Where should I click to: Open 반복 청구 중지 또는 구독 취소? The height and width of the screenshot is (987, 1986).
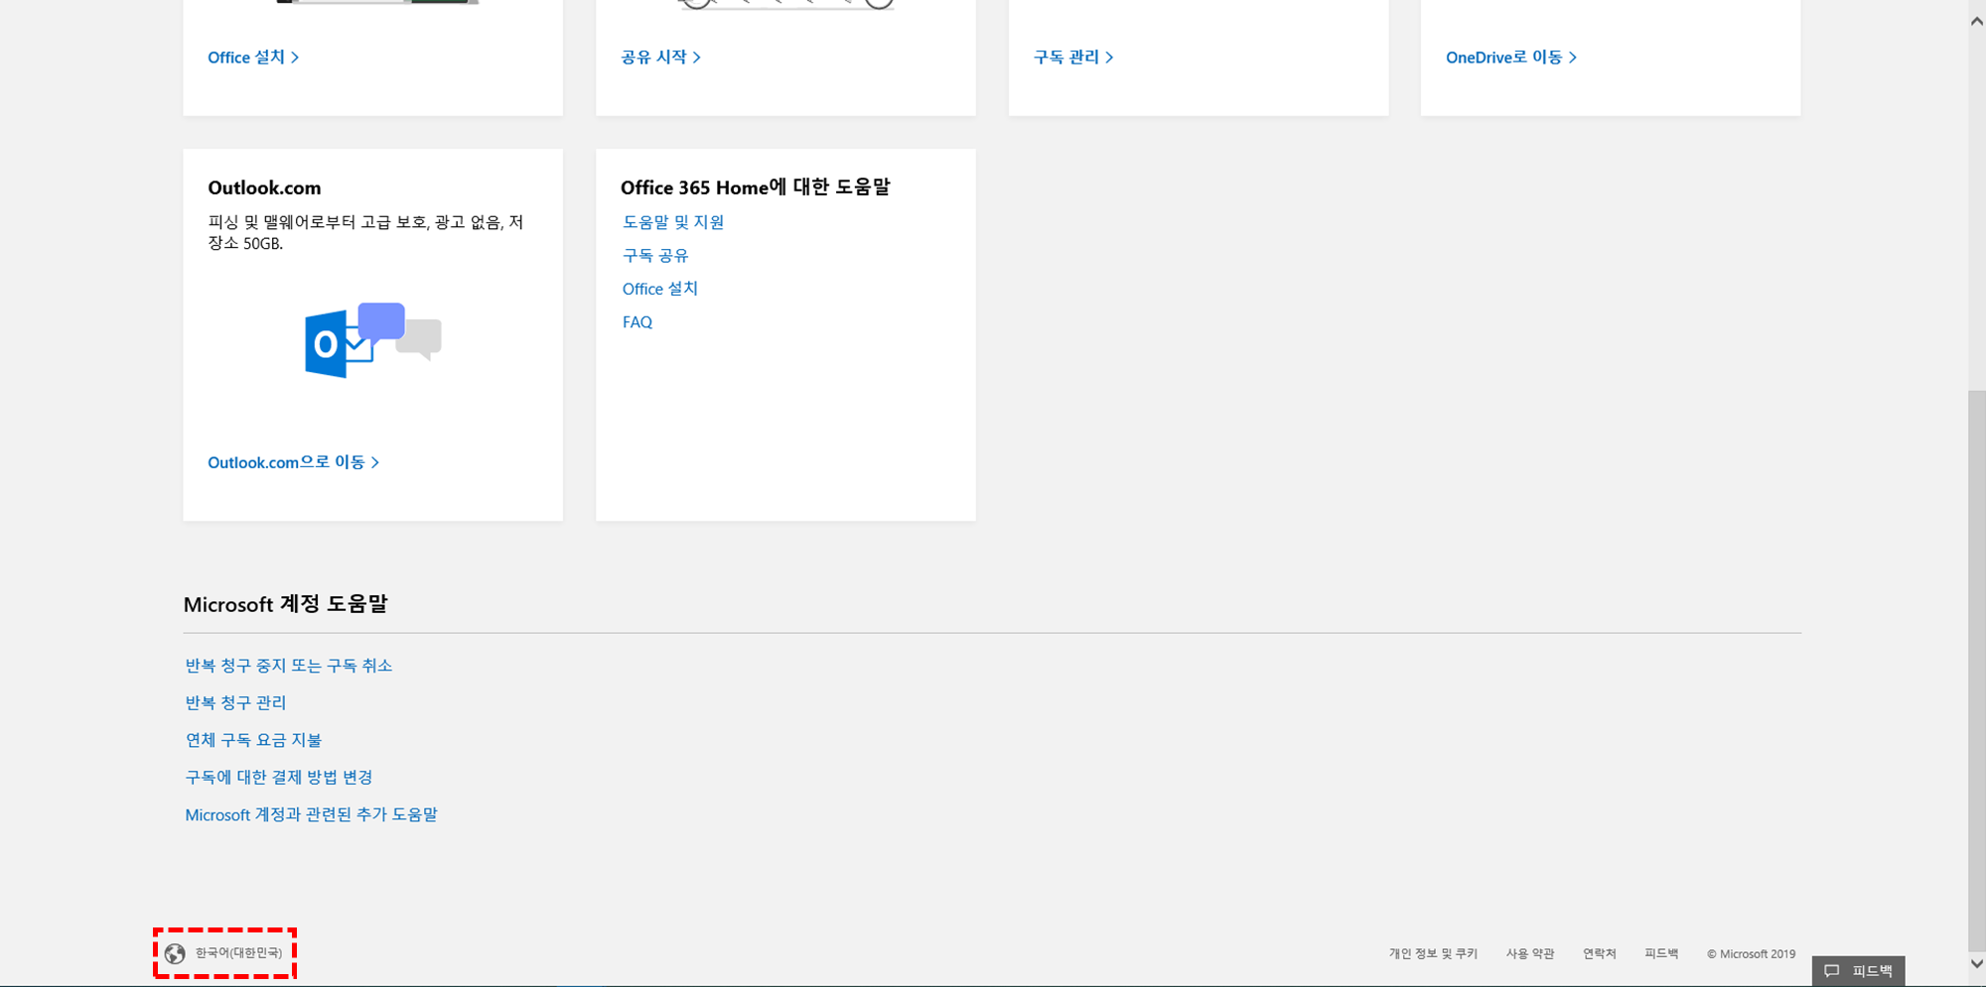pos(288,665)
